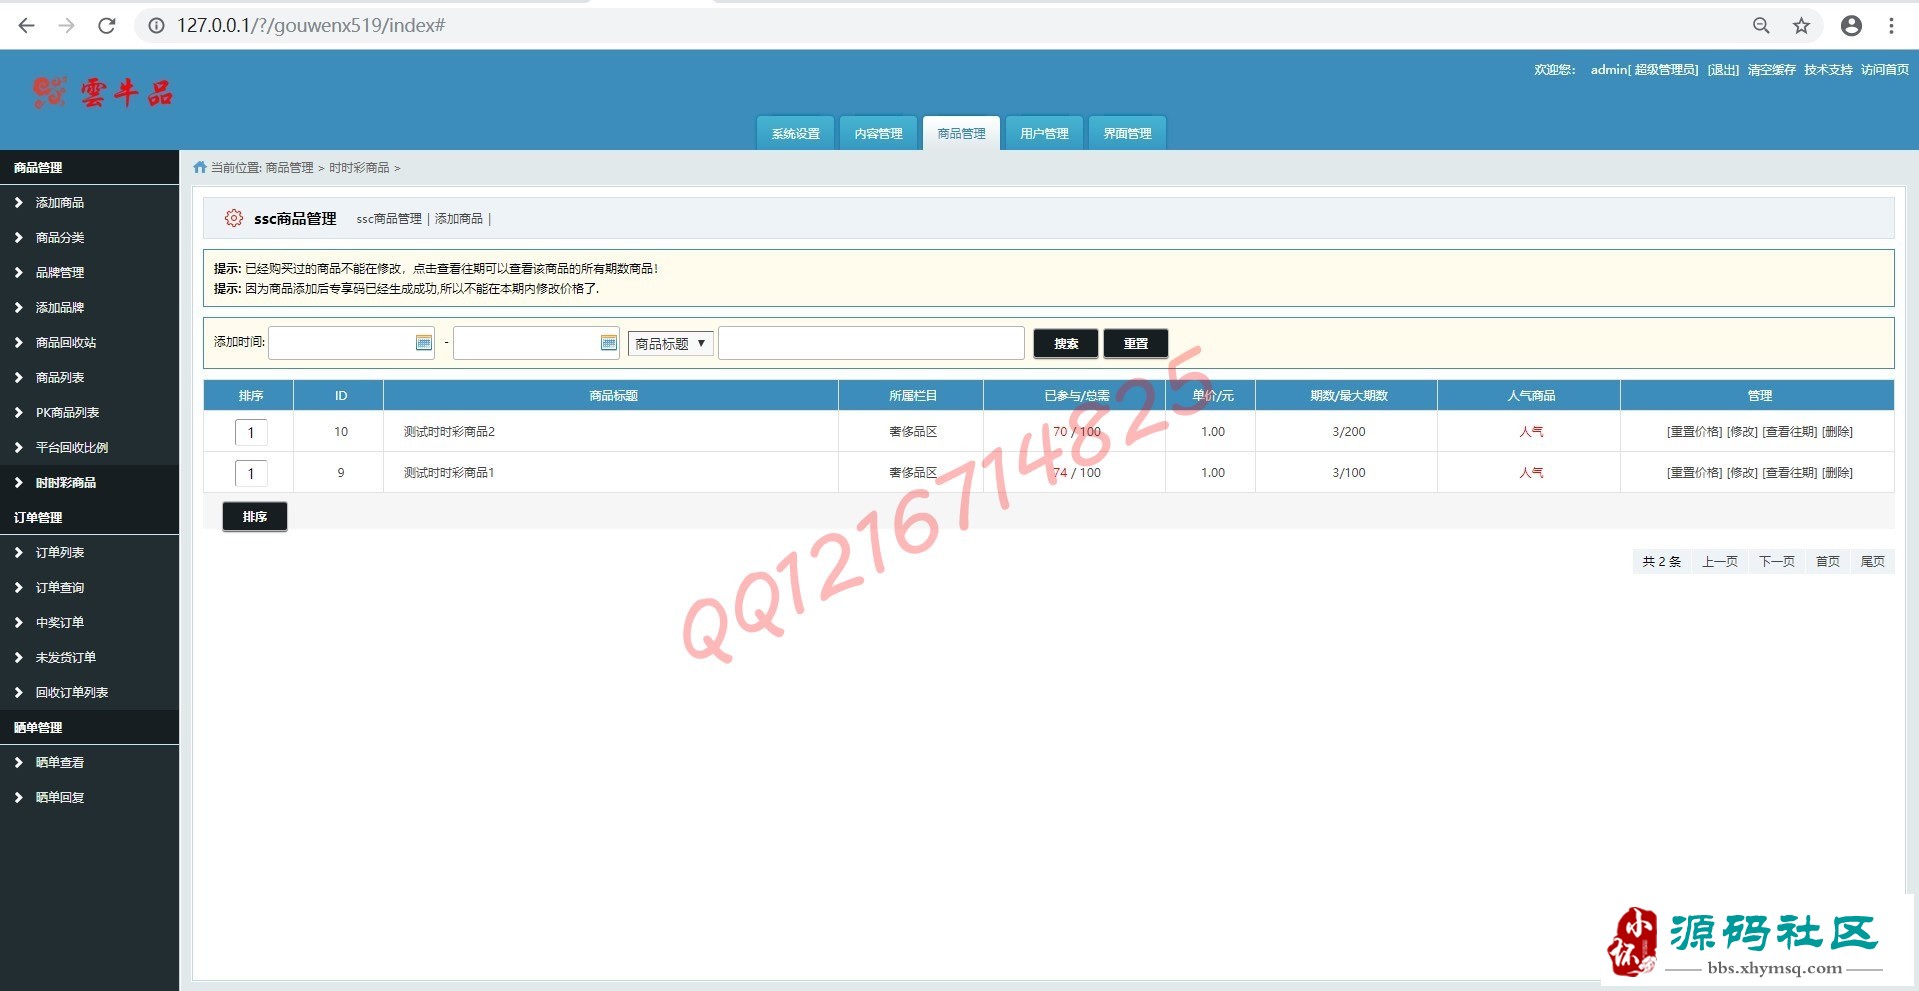This screenshot has height=991, width=1919.
Task: Click 修改 for 测试时时彩商品2
Action: (1742, 431)
